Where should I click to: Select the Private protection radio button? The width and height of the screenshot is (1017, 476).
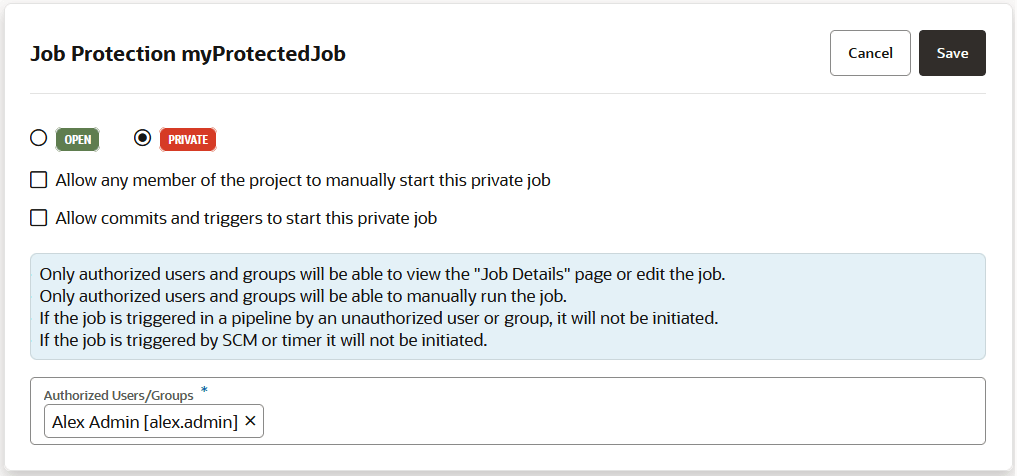143,139
